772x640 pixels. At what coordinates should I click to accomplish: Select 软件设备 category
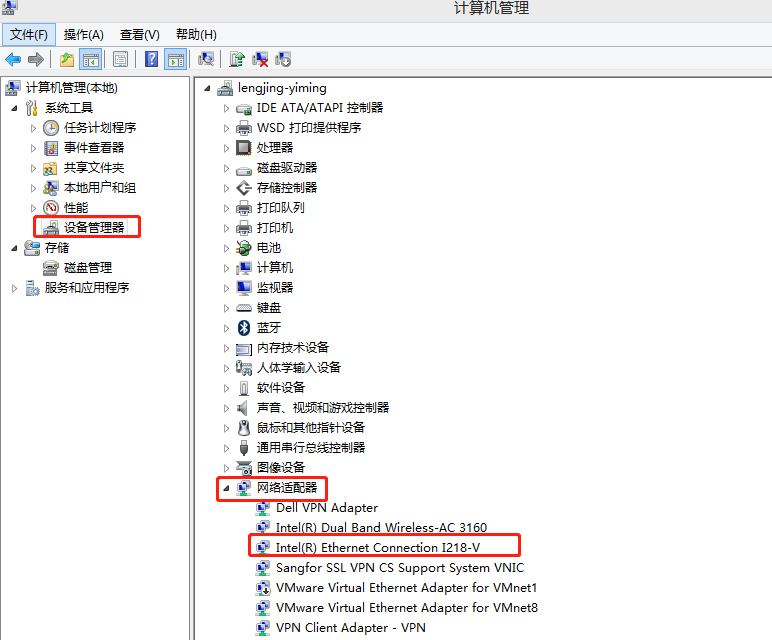281,387
